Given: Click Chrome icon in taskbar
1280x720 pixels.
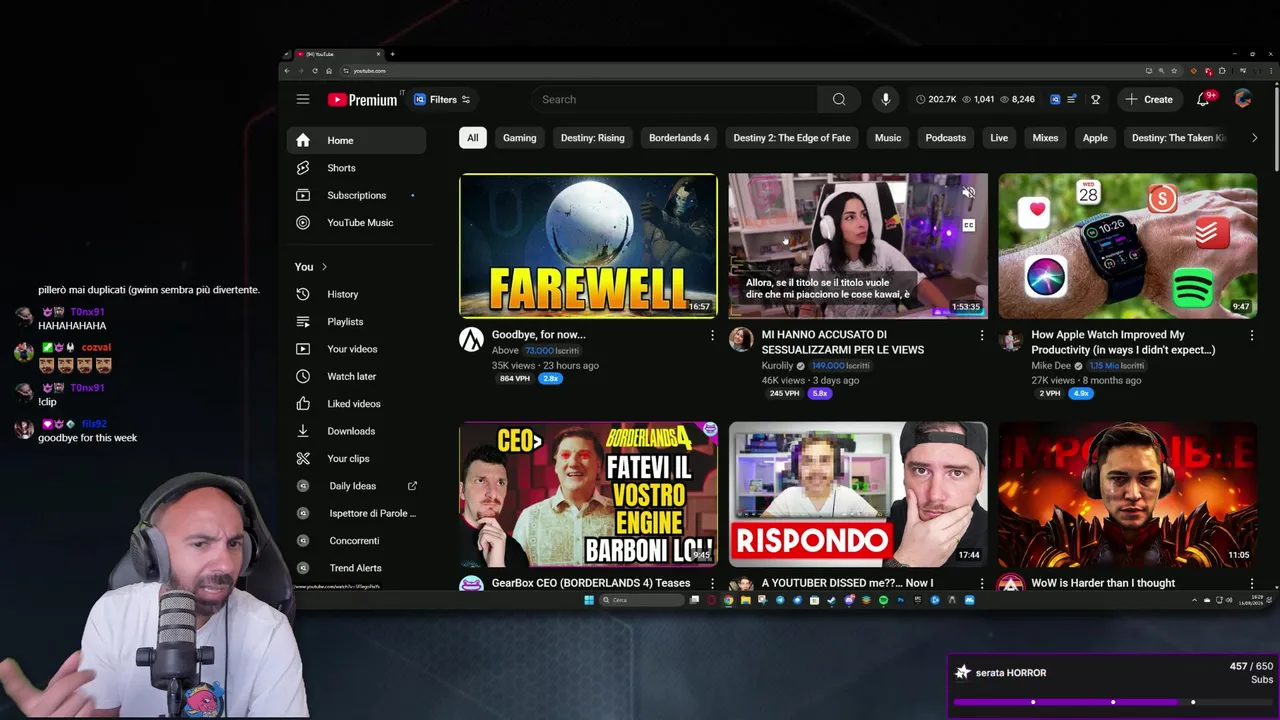Looking at the screenshot, I should pyautogui.click(x=728, y=600).
